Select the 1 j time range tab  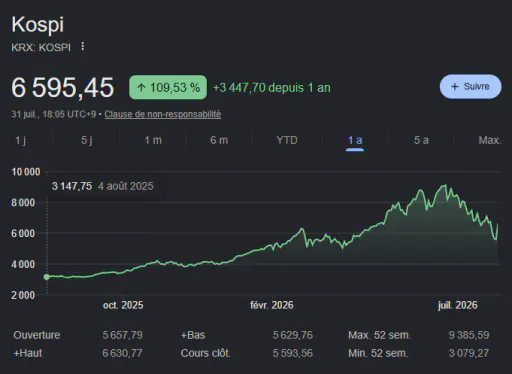click(20, 140)
